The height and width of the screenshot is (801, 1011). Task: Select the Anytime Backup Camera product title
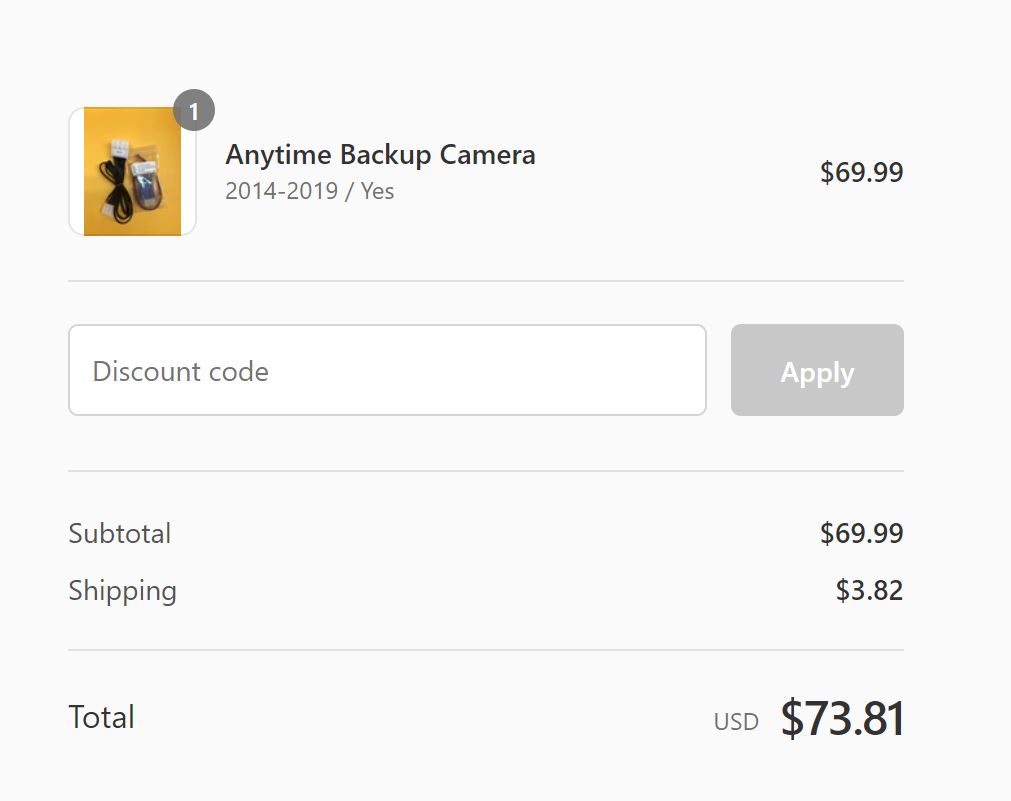[380, 155]
